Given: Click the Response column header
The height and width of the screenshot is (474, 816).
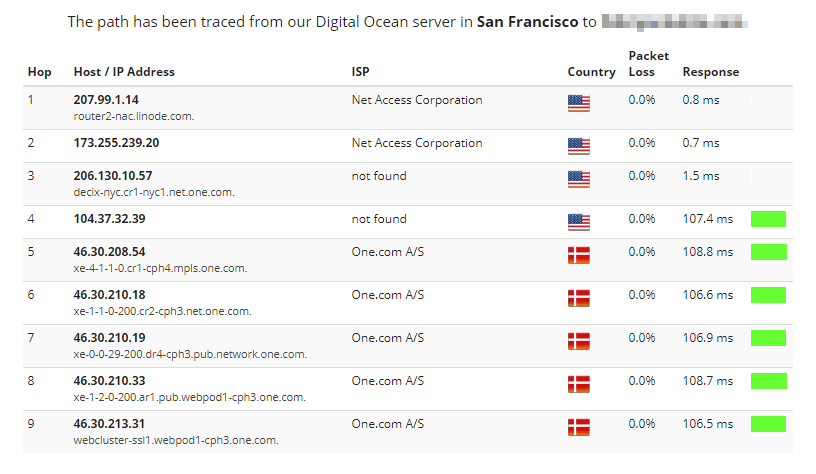Looking at the screenshot, I should click(710, 72).
